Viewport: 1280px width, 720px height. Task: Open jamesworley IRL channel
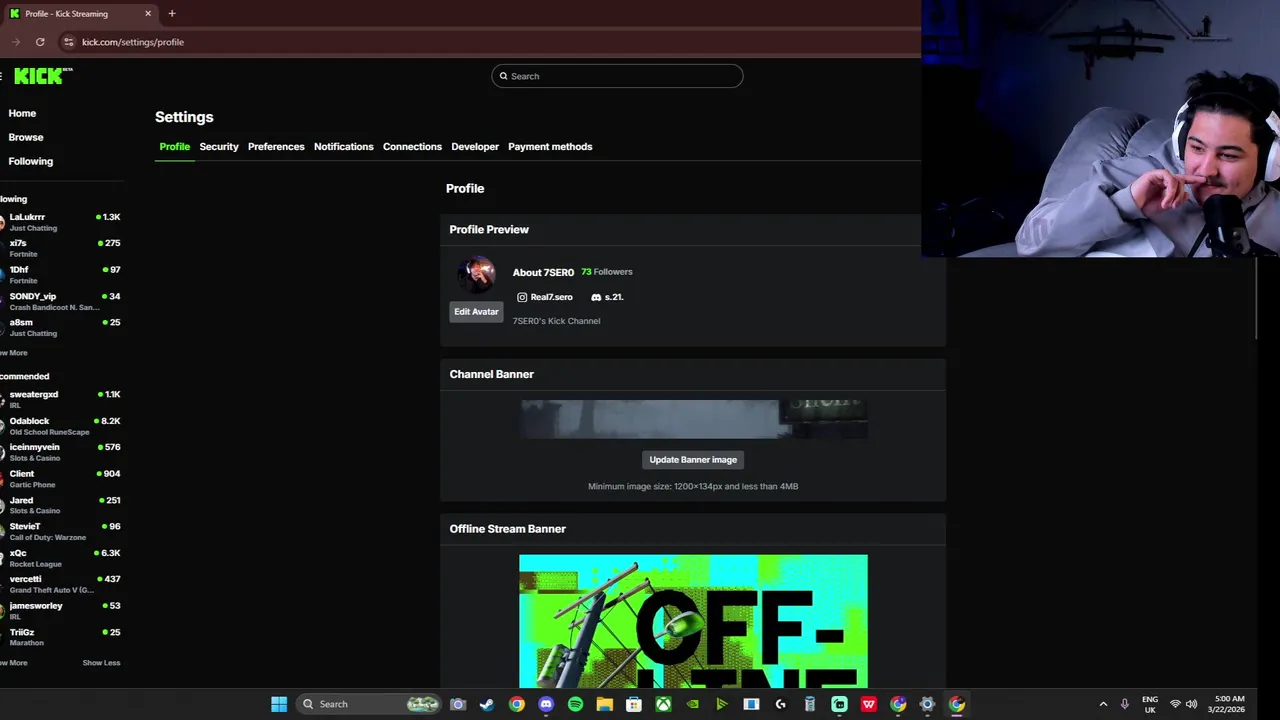click(x=60, y=610)
